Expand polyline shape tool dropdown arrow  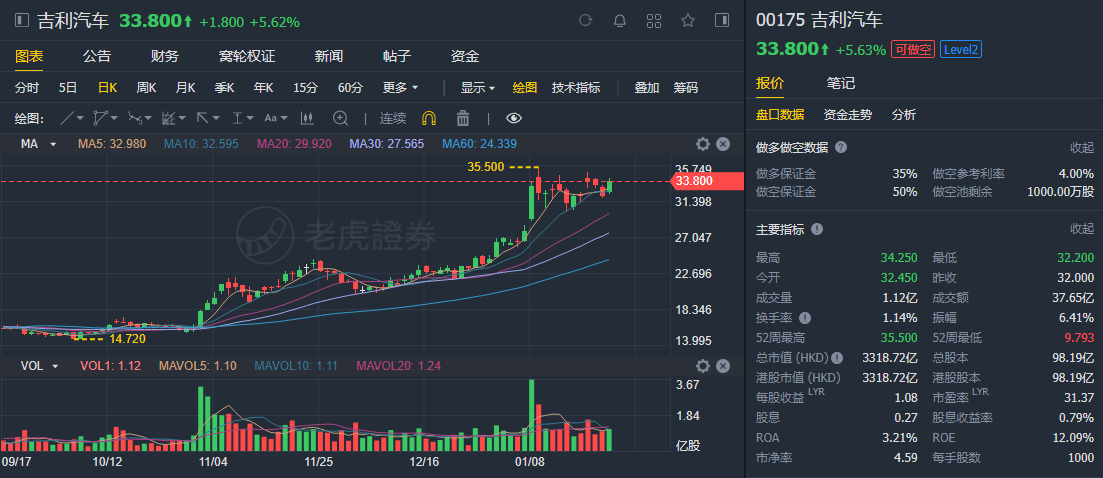pos(114,118)
